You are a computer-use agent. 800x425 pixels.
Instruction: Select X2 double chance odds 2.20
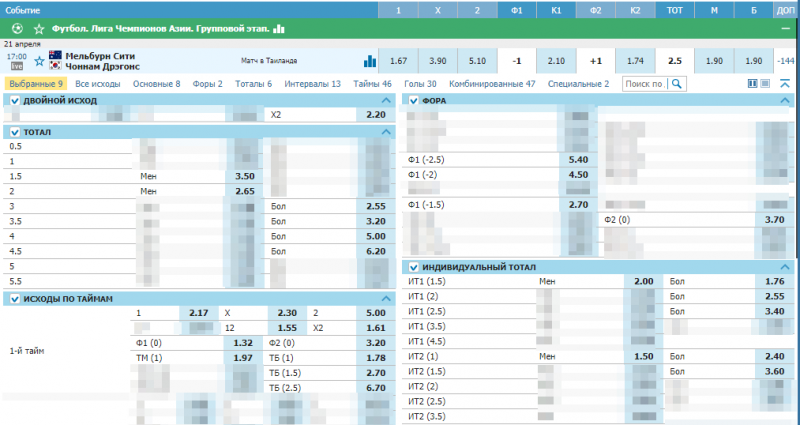(376, 115)
